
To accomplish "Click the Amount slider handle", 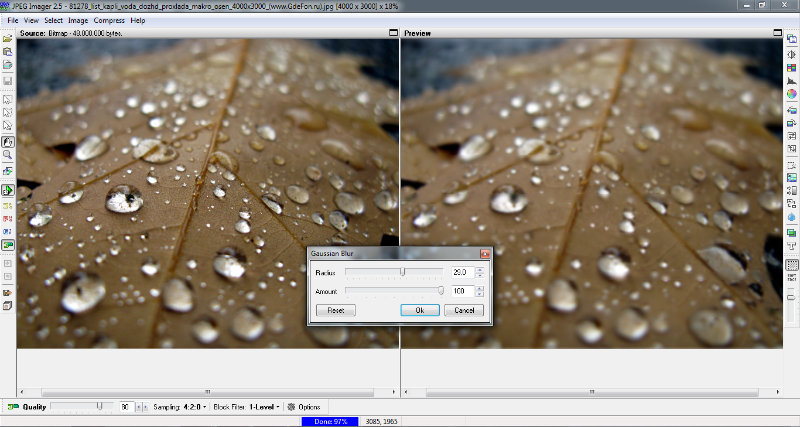I will click(x=440, y=291).
